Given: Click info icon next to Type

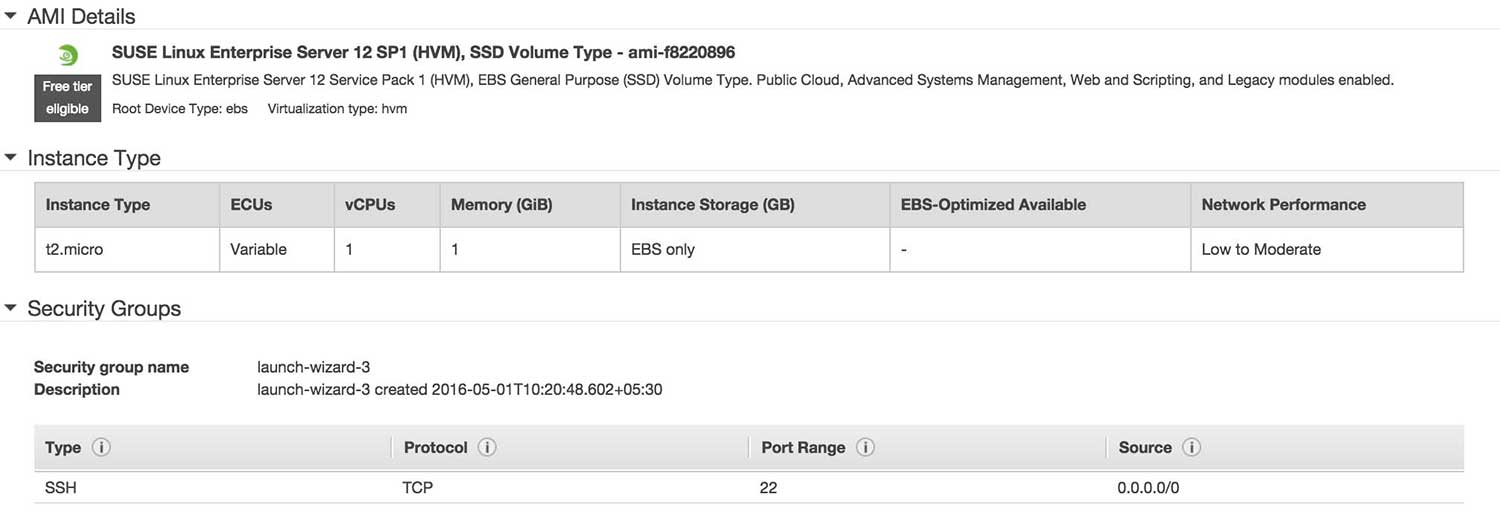Looking at the screenshot, I should pos(101,447).
